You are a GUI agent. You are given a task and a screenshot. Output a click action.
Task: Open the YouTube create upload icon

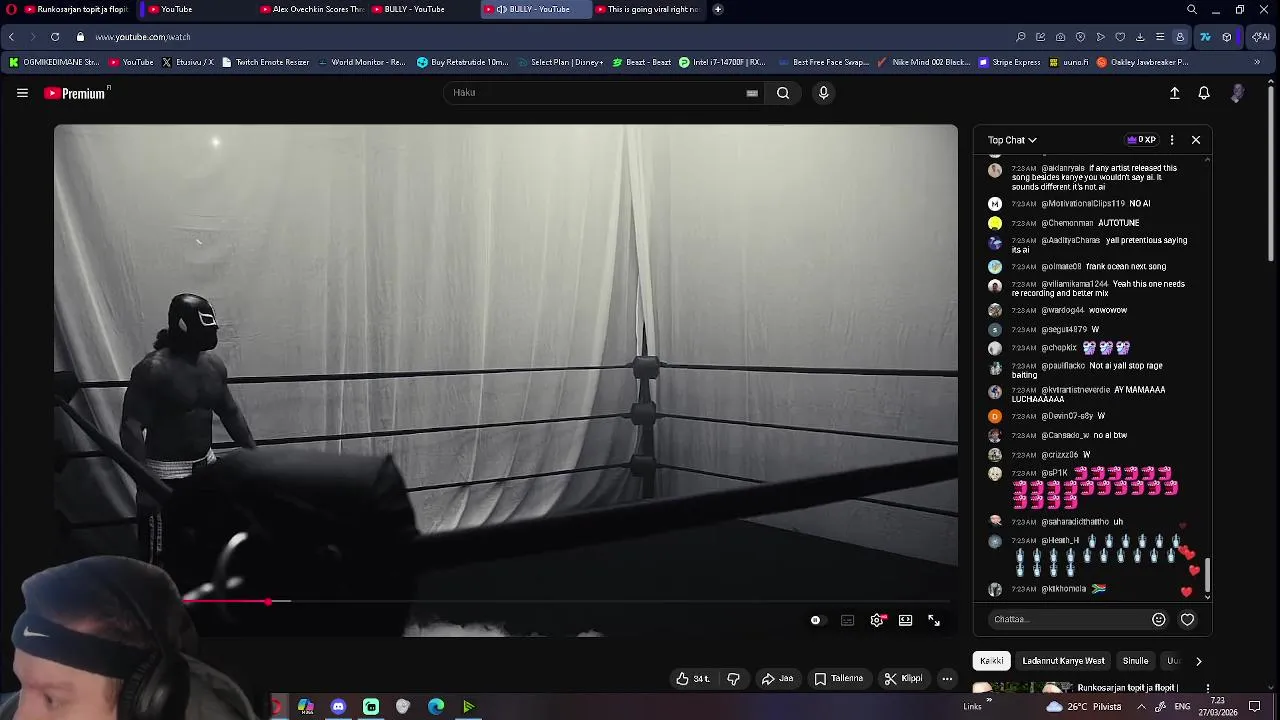[x=1175, y=93]
